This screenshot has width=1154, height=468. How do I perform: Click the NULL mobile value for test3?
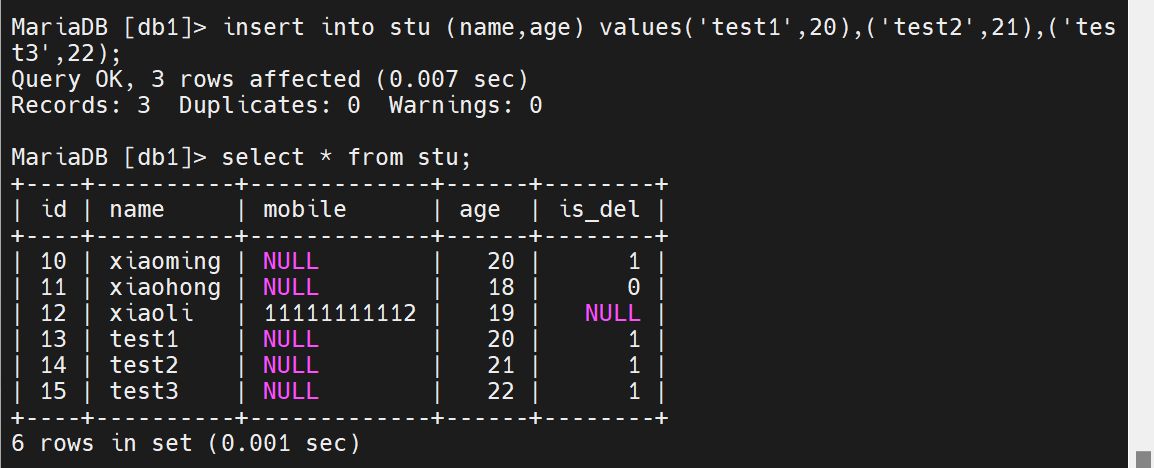point(291,391)
